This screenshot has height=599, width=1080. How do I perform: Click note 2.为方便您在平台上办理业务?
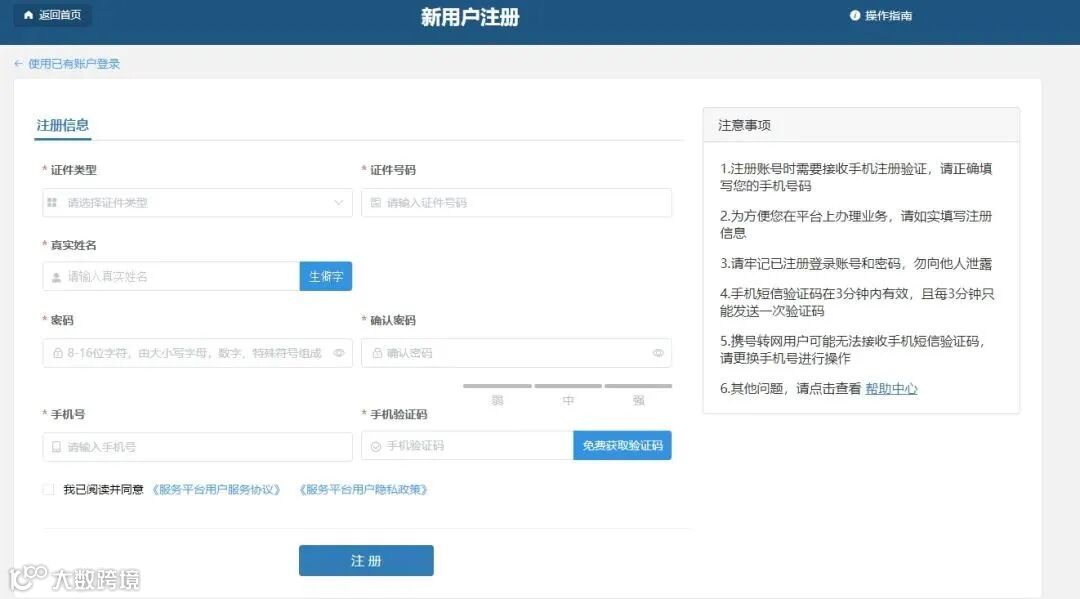tap(856, 224)
